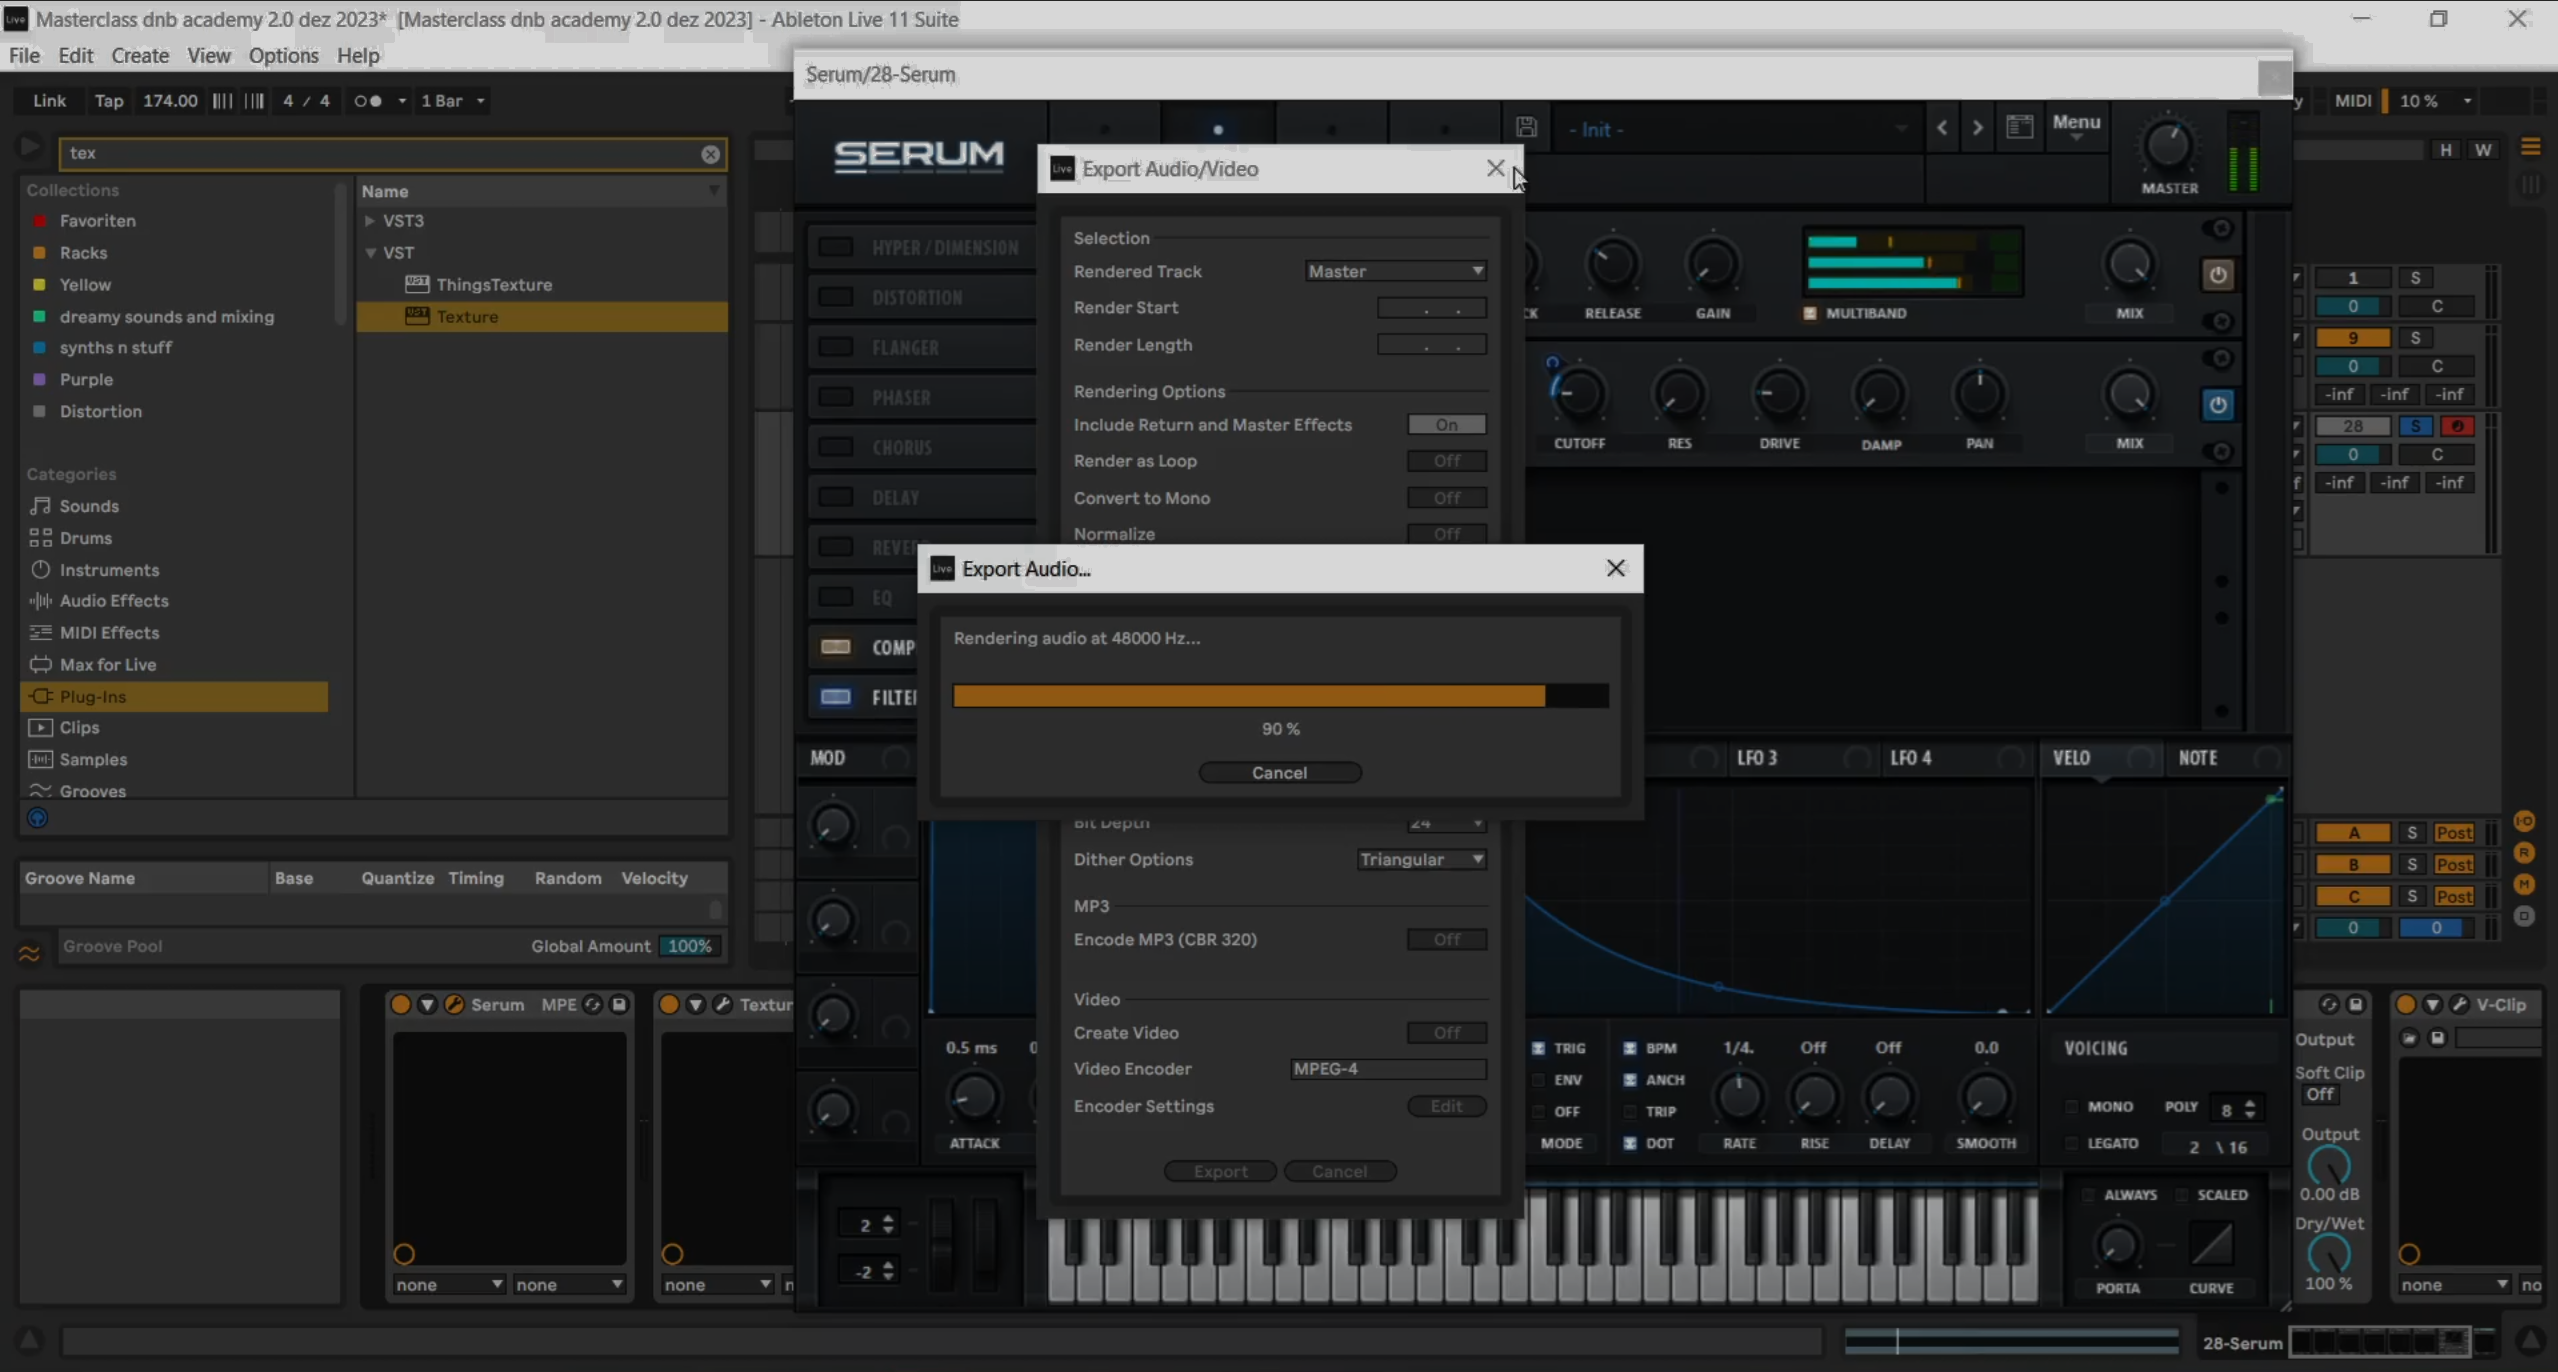Image resolution: width=2558 pixels, height=1372 pixels.
Task: Open the Audio Effects category
Action: click(114, 601)
